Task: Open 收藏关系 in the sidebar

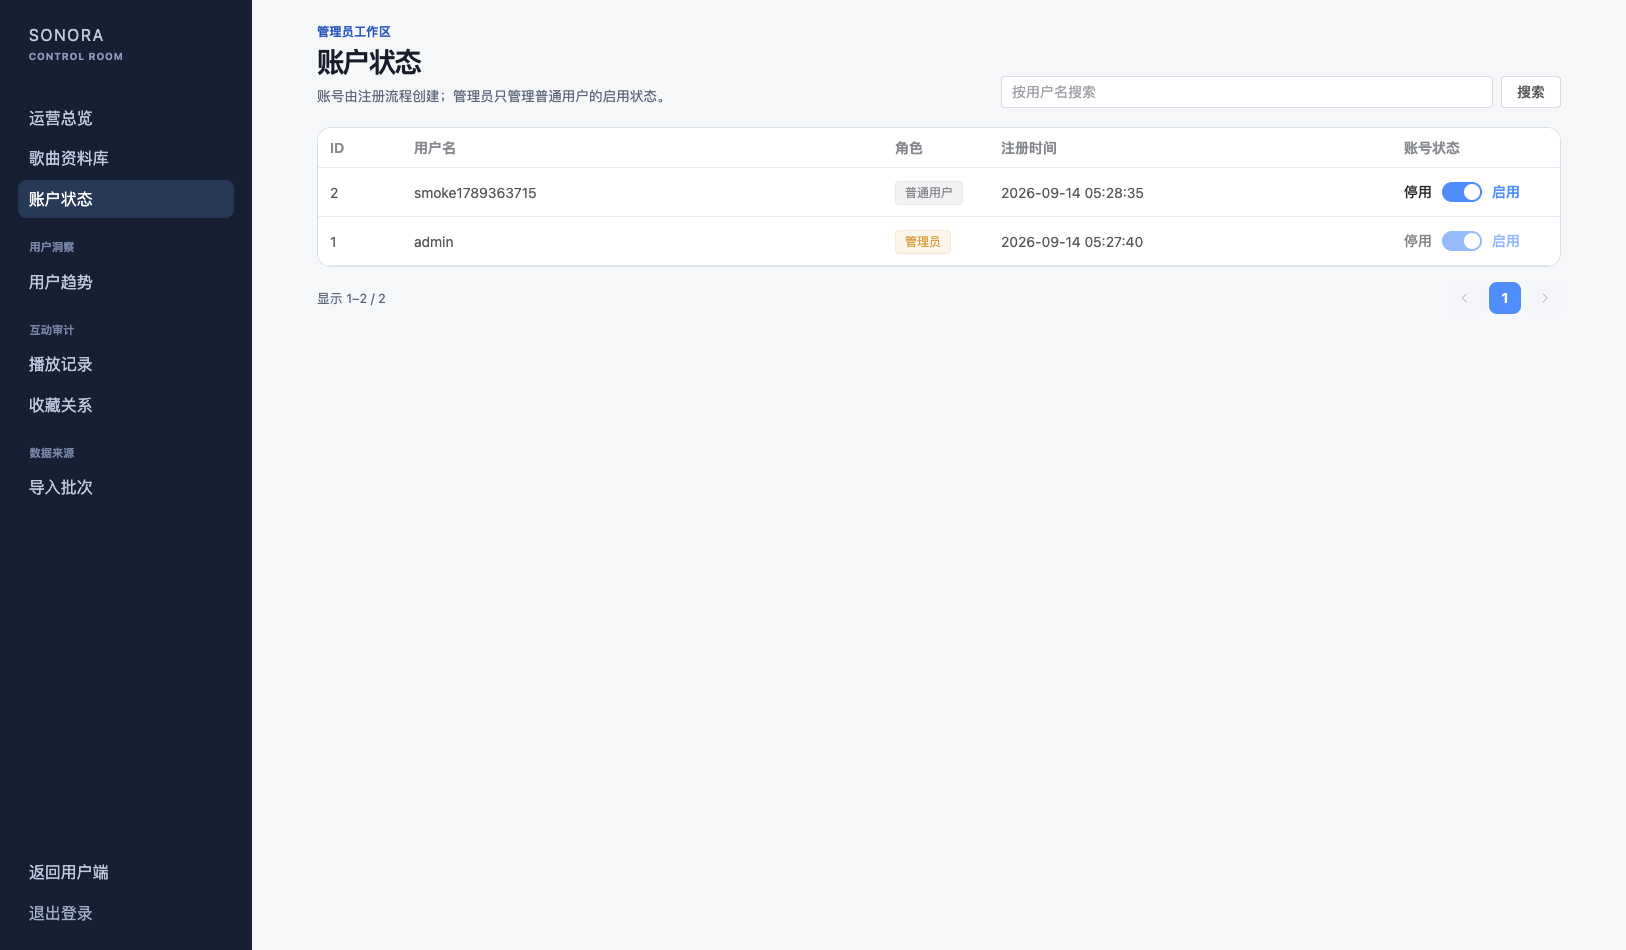Action: (x=126, y=405)
